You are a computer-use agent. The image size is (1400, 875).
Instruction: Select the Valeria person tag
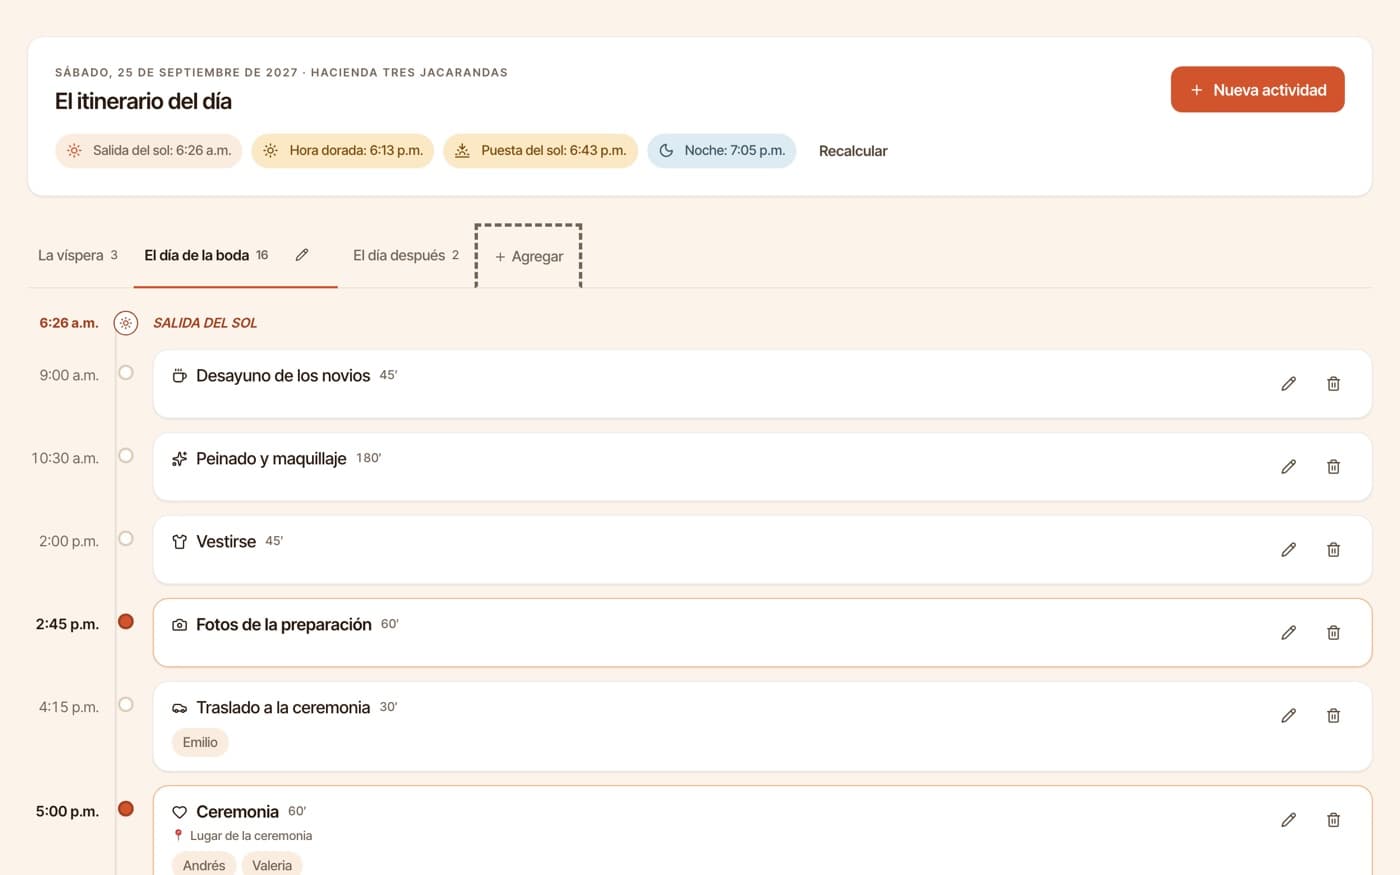[x=272, y=865]
